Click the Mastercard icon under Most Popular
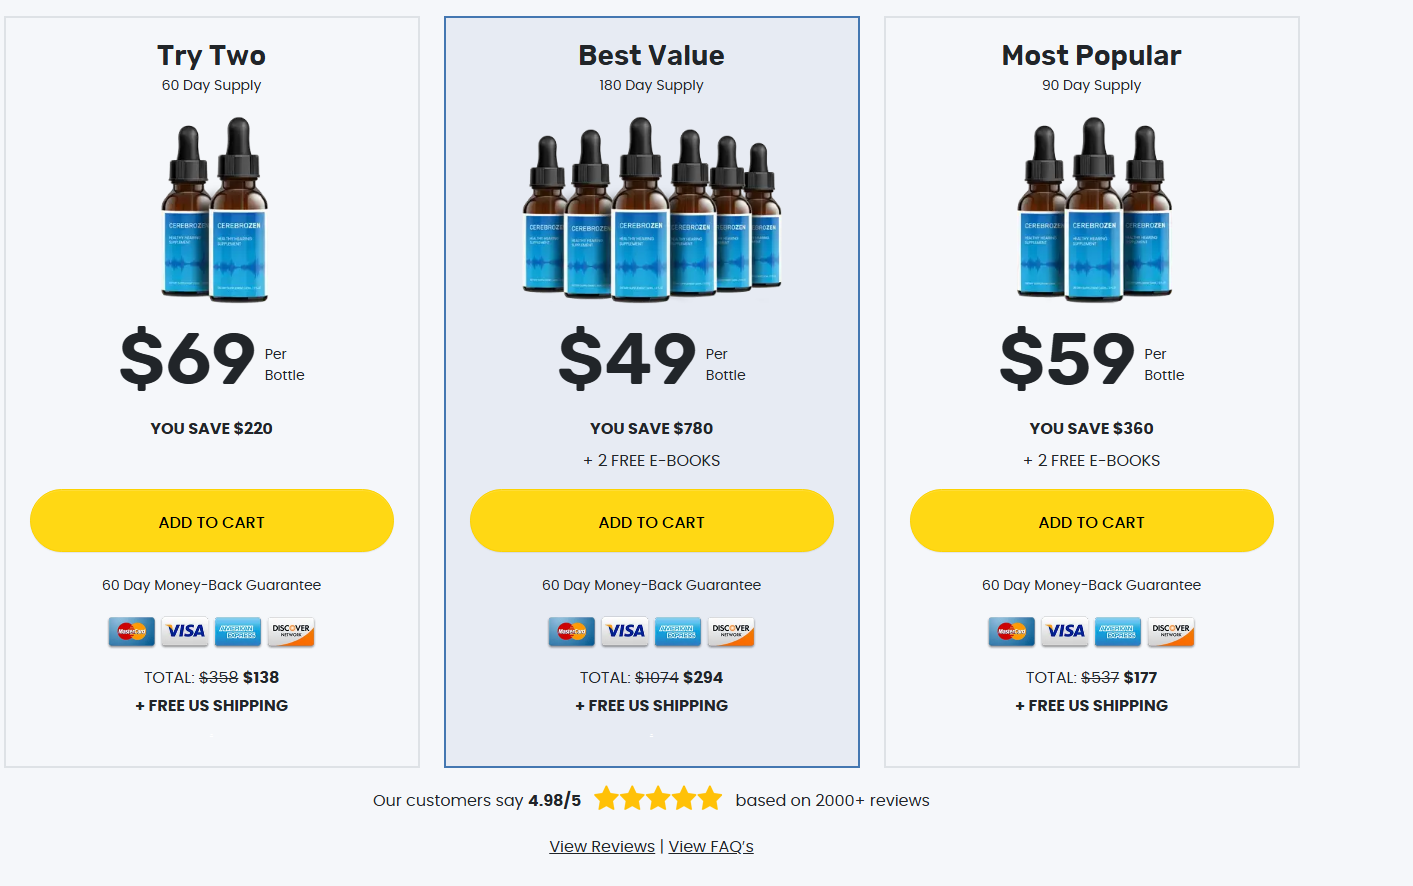 1012,631
